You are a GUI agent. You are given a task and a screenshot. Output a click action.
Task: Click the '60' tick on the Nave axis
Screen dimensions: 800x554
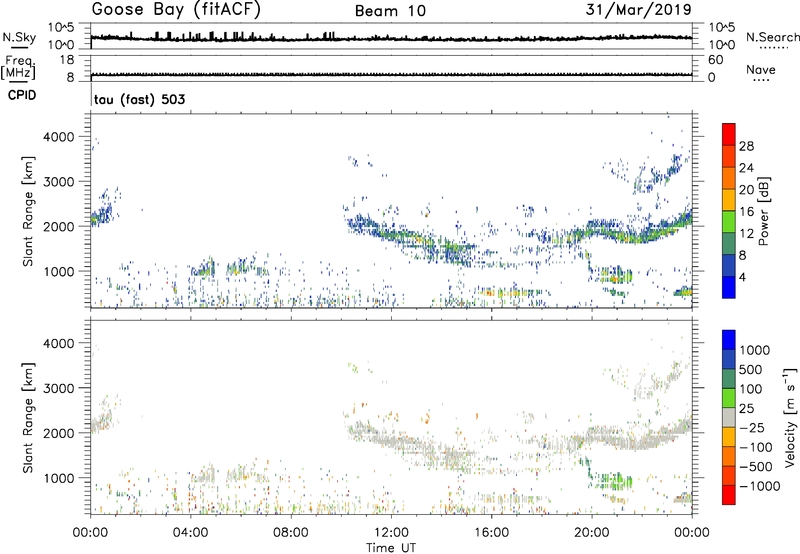(715, 60)
